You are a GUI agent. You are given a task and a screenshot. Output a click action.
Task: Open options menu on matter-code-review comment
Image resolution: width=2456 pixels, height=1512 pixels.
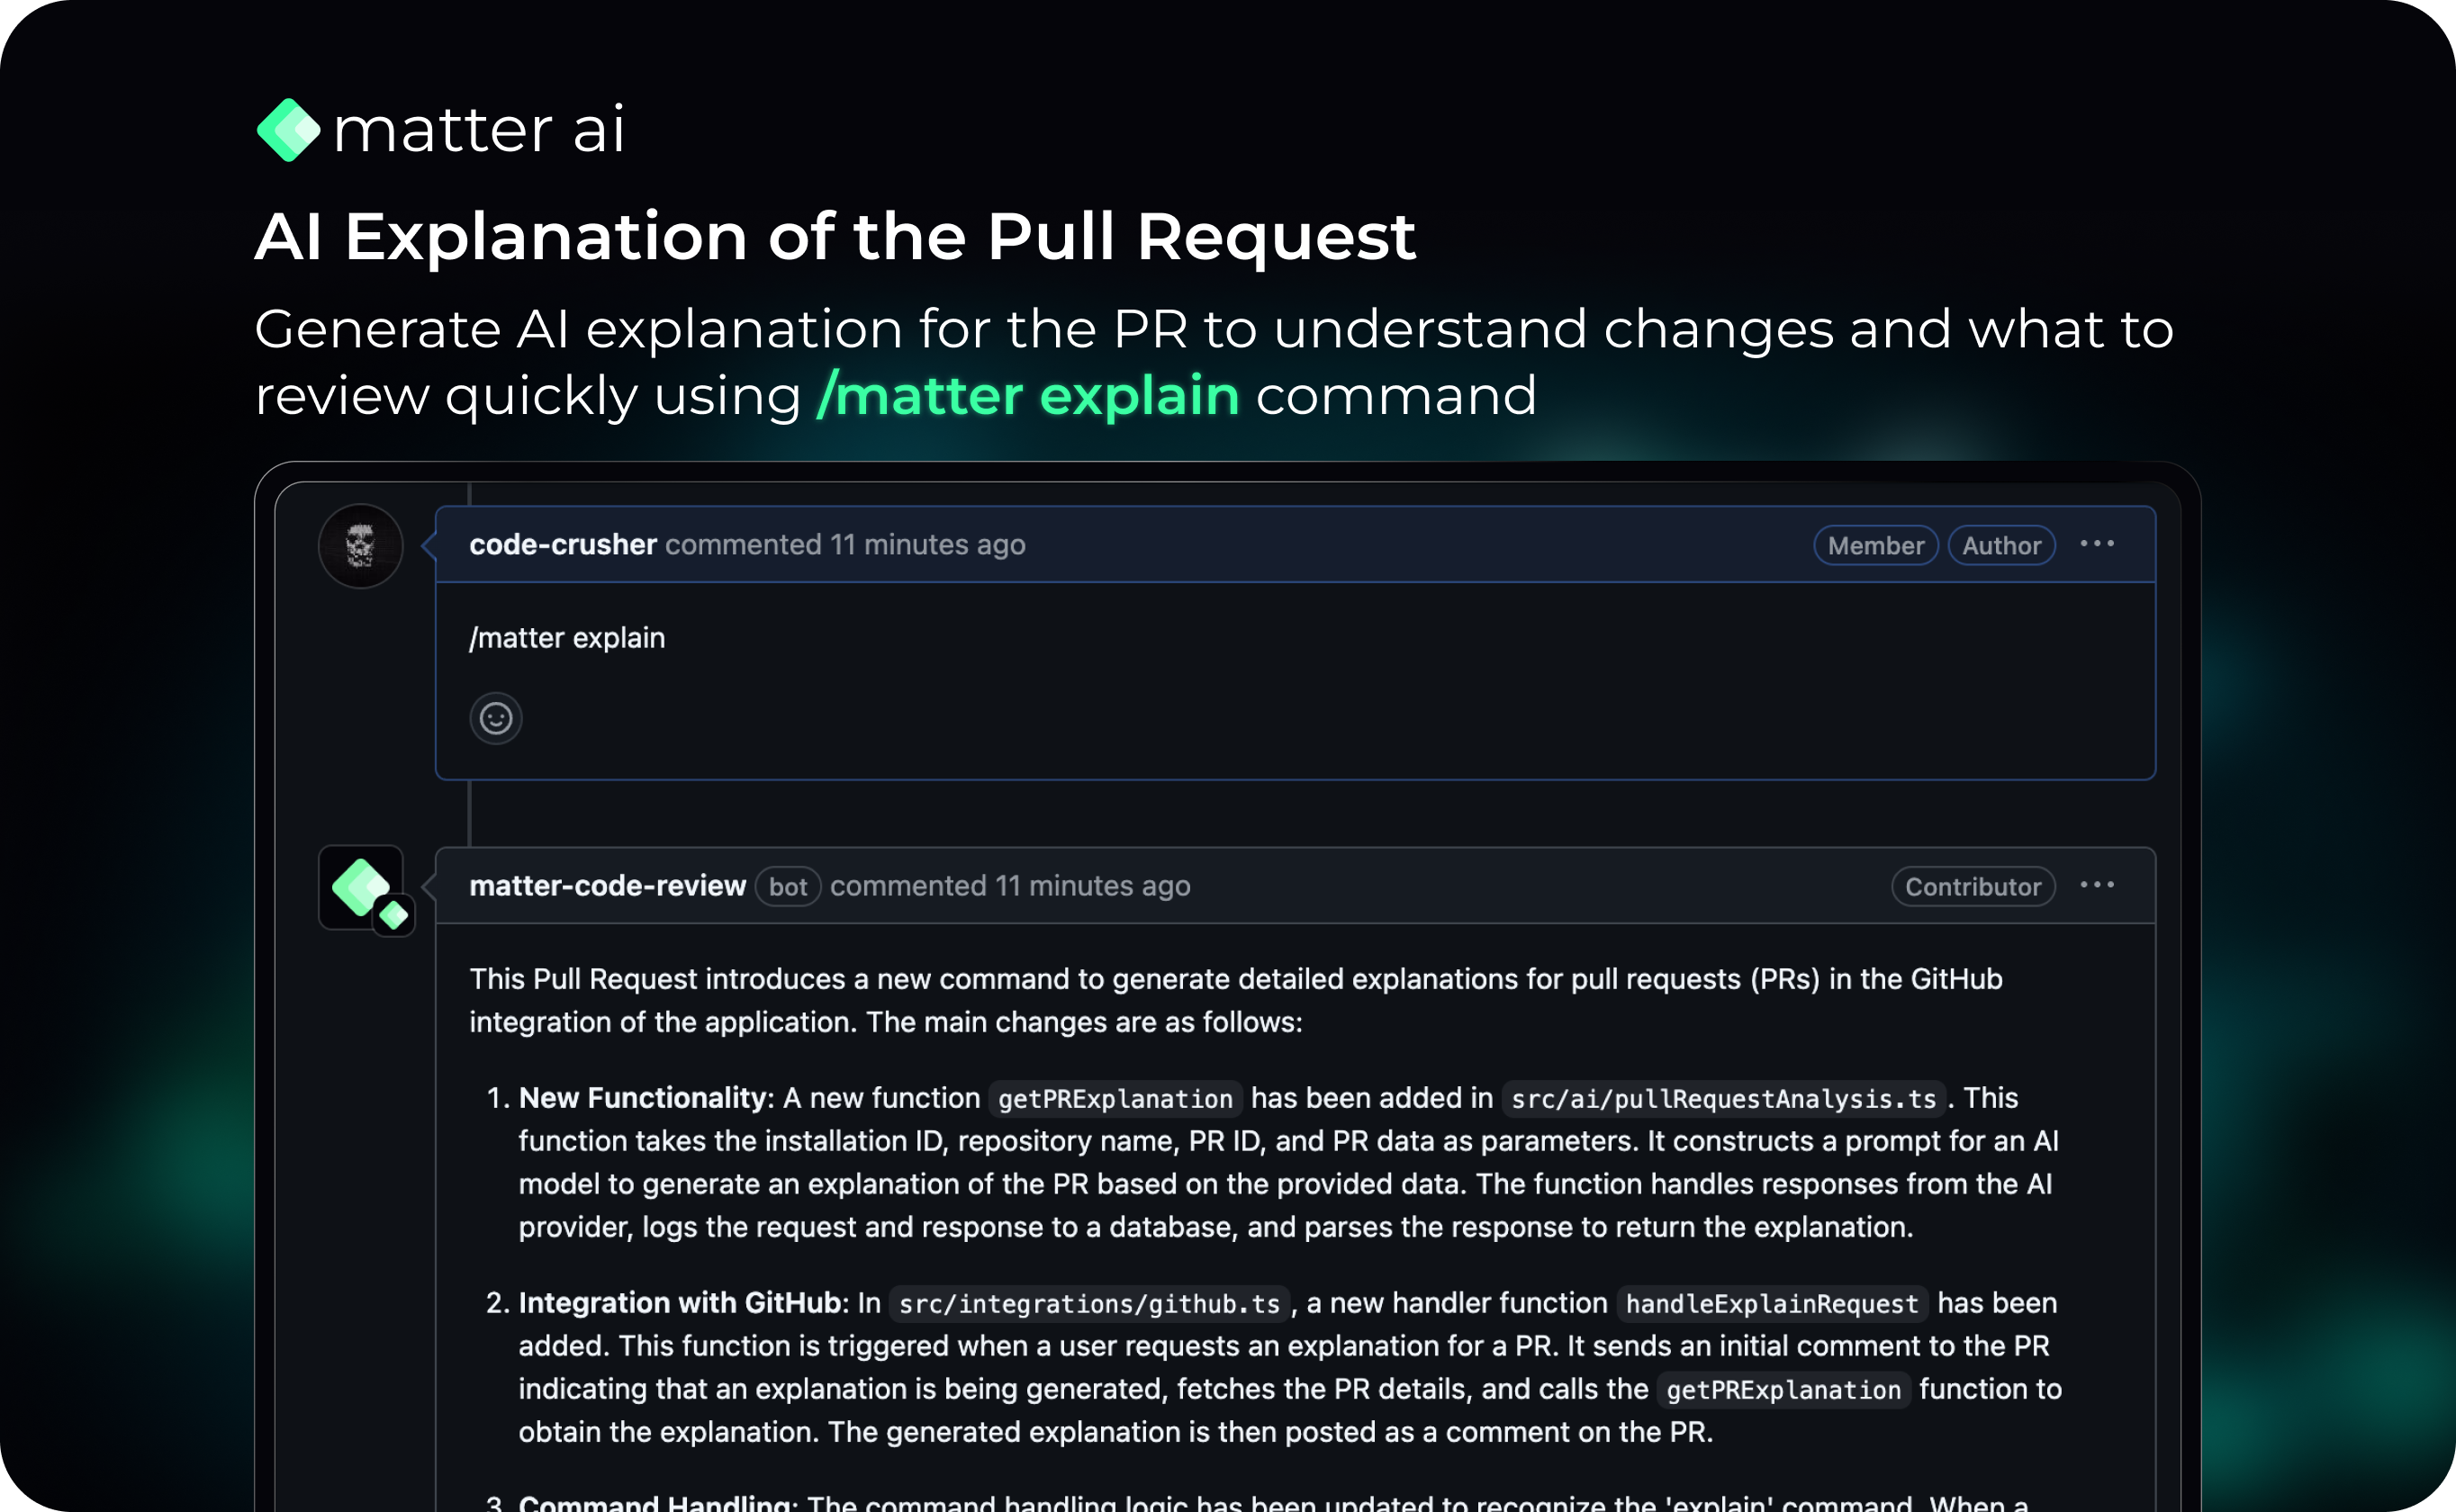tap(2096, 886)
